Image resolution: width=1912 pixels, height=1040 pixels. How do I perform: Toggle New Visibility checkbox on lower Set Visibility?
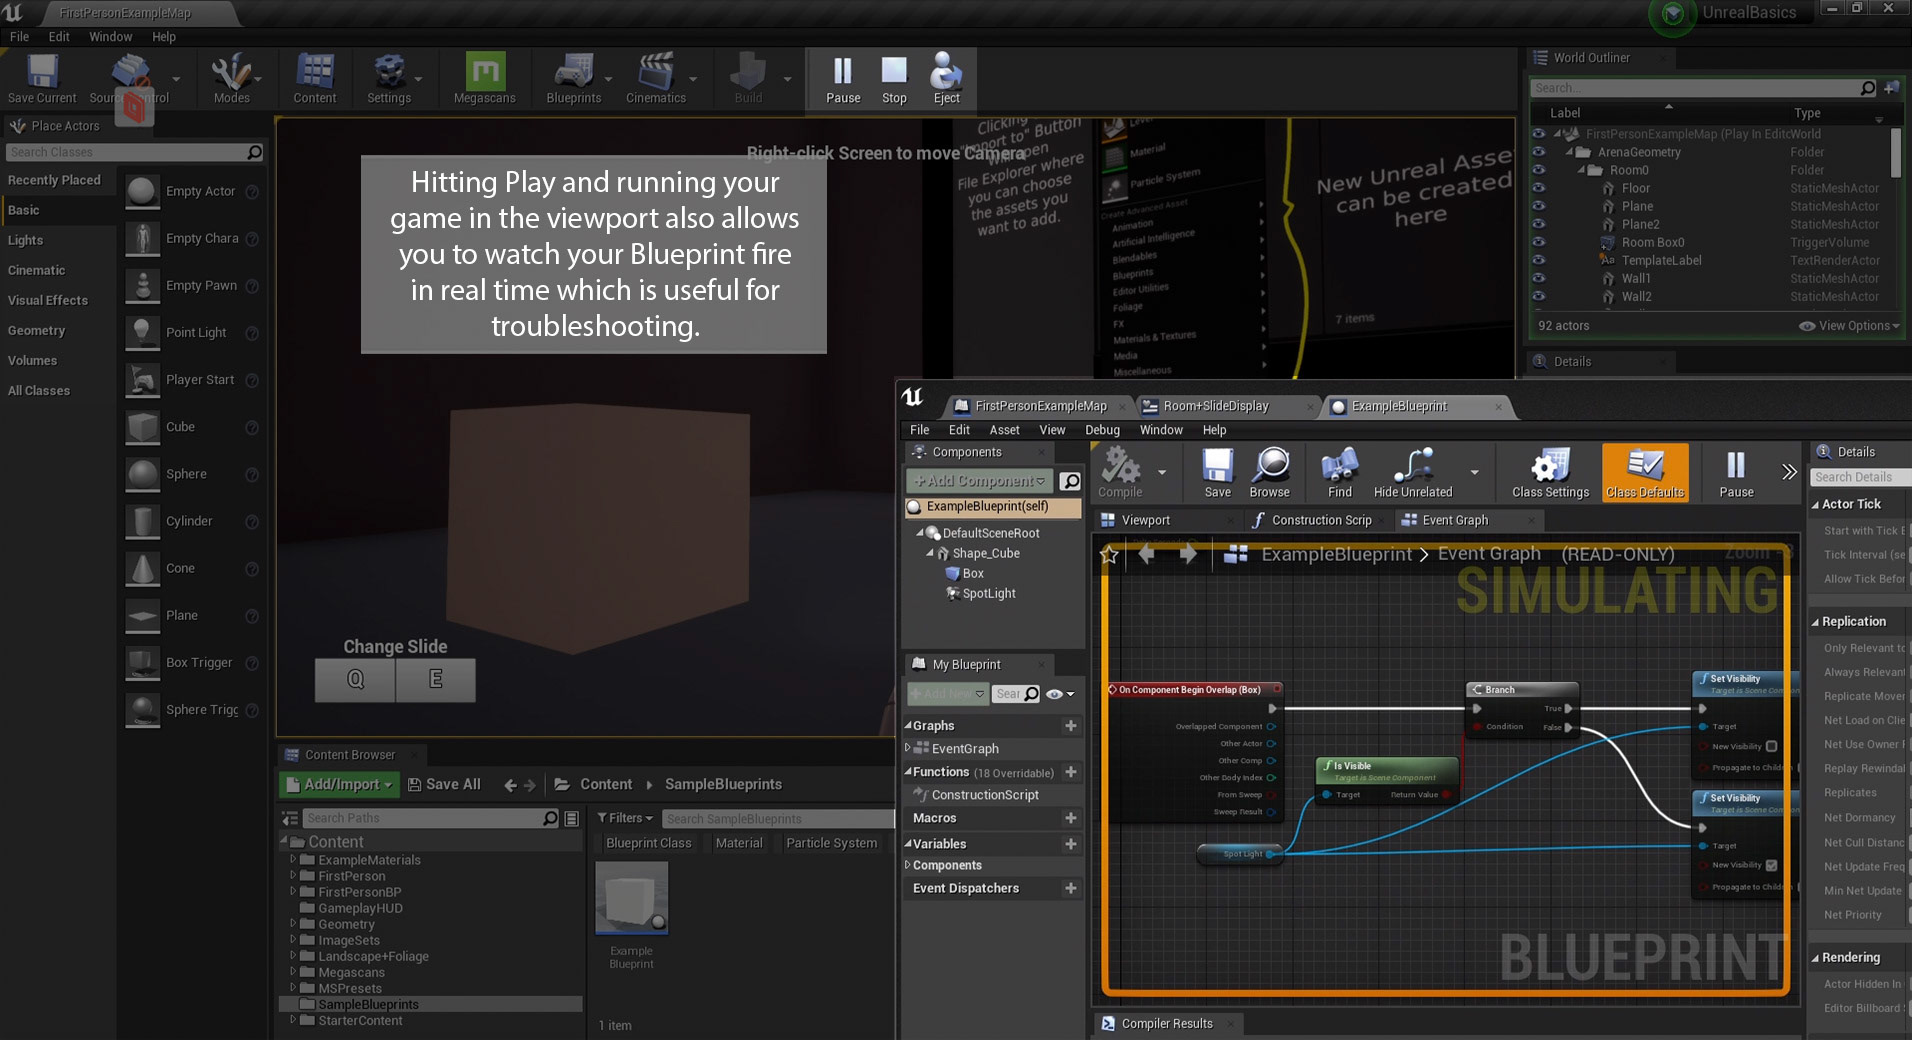pos(1771,865)
